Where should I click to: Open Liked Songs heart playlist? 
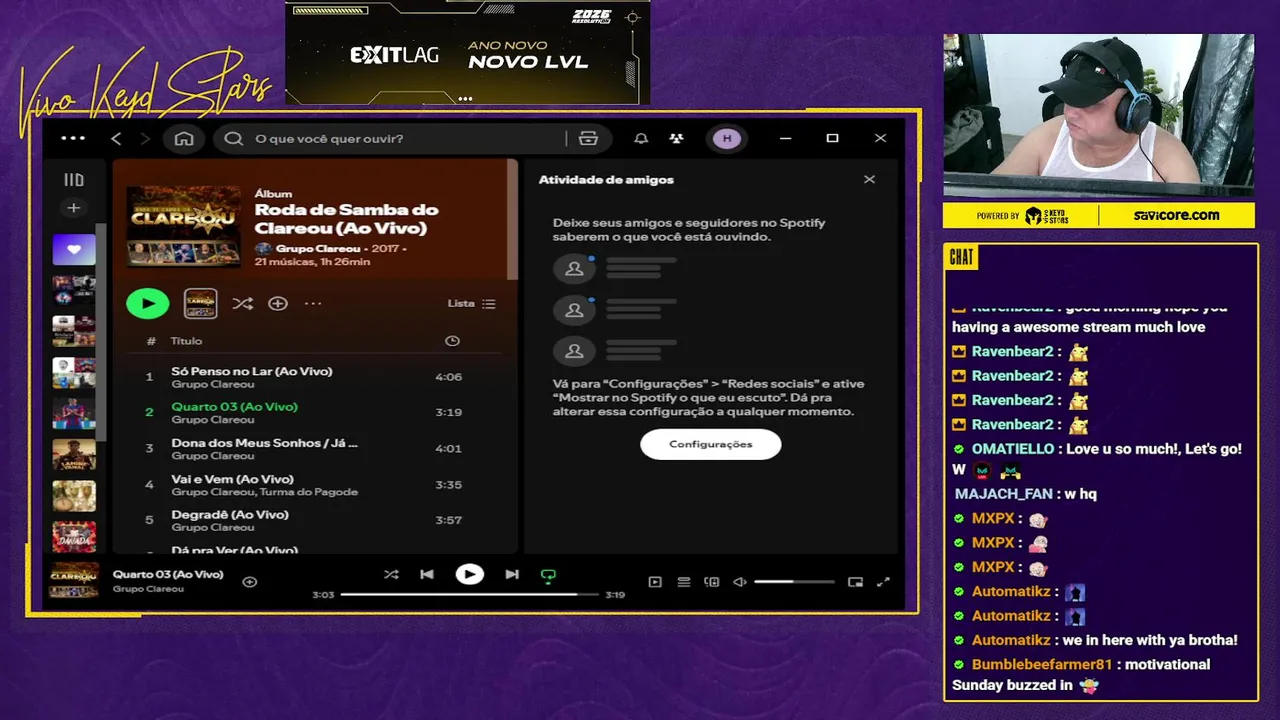(x=74, y=249)
